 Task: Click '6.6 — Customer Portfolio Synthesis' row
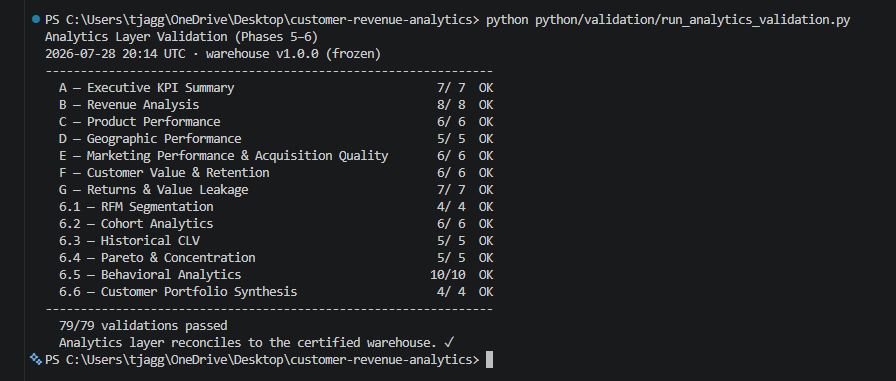coord(276,292)
